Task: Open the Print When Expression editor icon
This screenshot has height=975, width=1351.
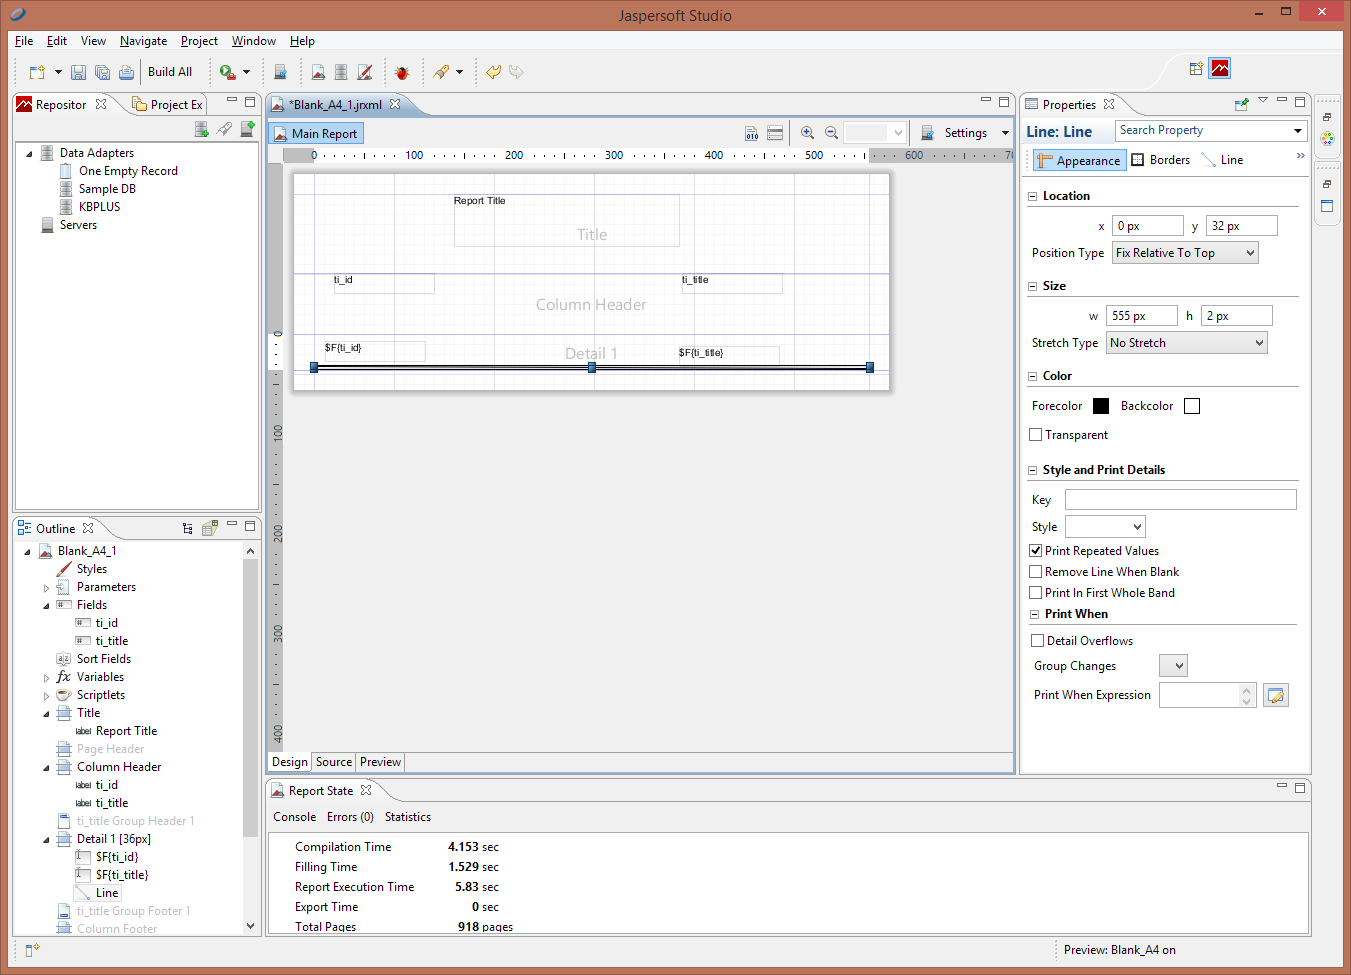Action: click(1276, 695)
